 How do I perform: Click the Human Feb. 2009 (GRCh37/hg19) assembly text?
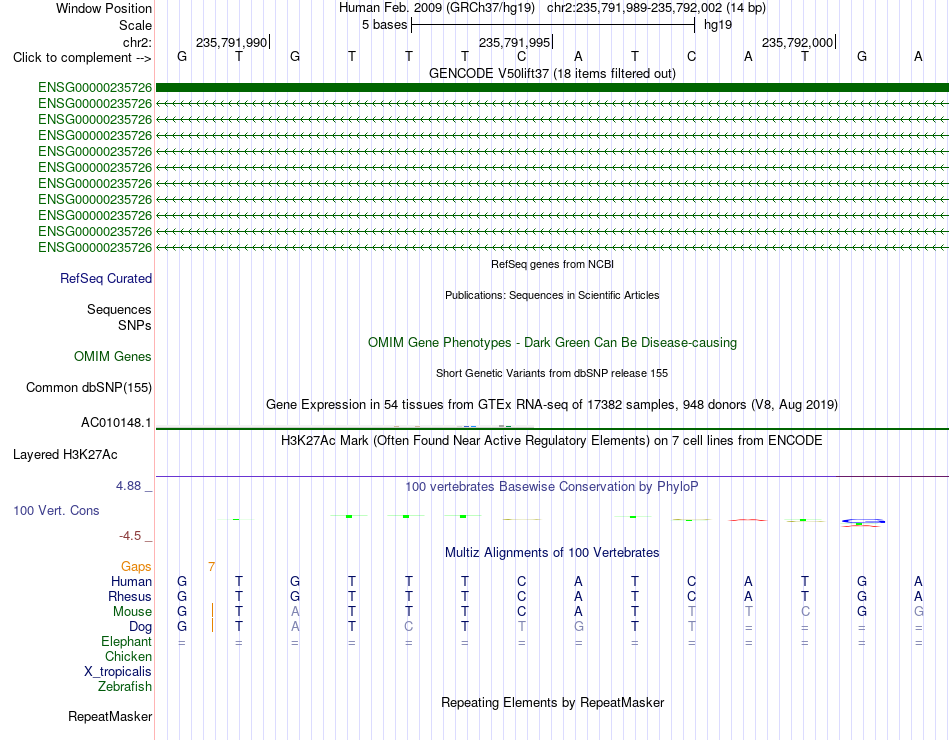coord(437,8)
